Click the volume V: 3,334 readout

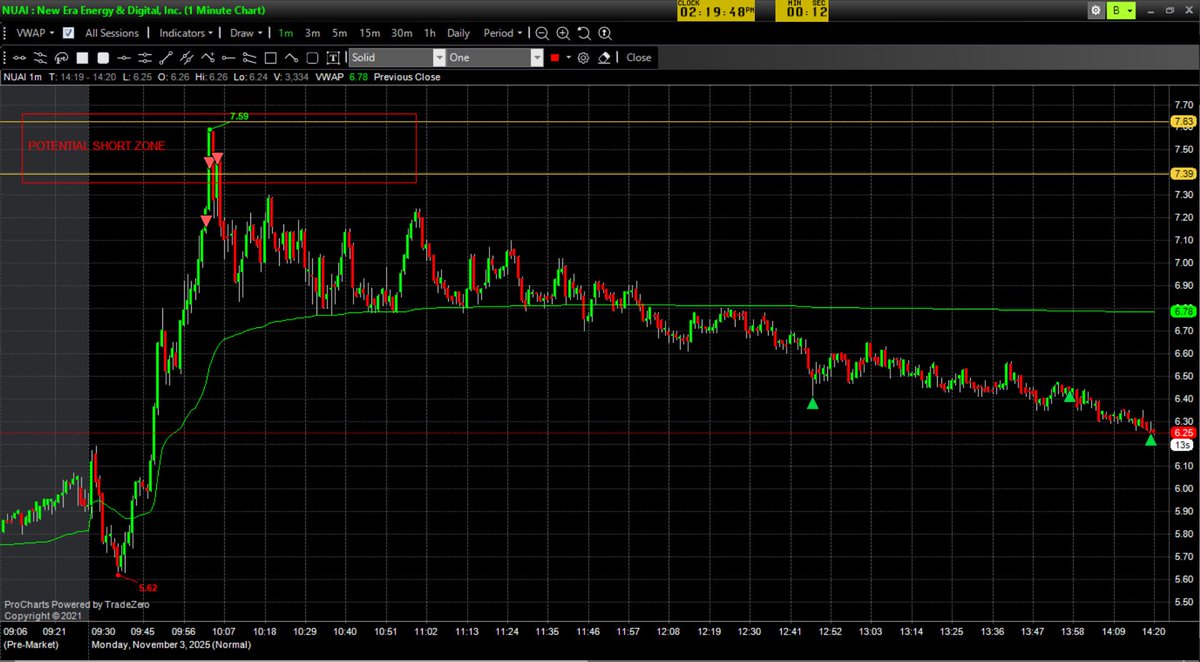(290, 77)
